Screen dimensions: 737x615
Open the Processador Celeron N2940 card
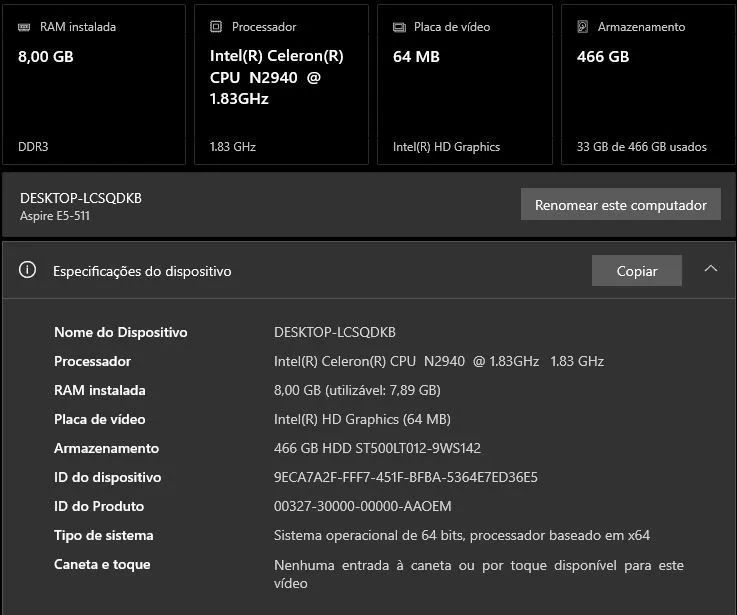point(281,85)
